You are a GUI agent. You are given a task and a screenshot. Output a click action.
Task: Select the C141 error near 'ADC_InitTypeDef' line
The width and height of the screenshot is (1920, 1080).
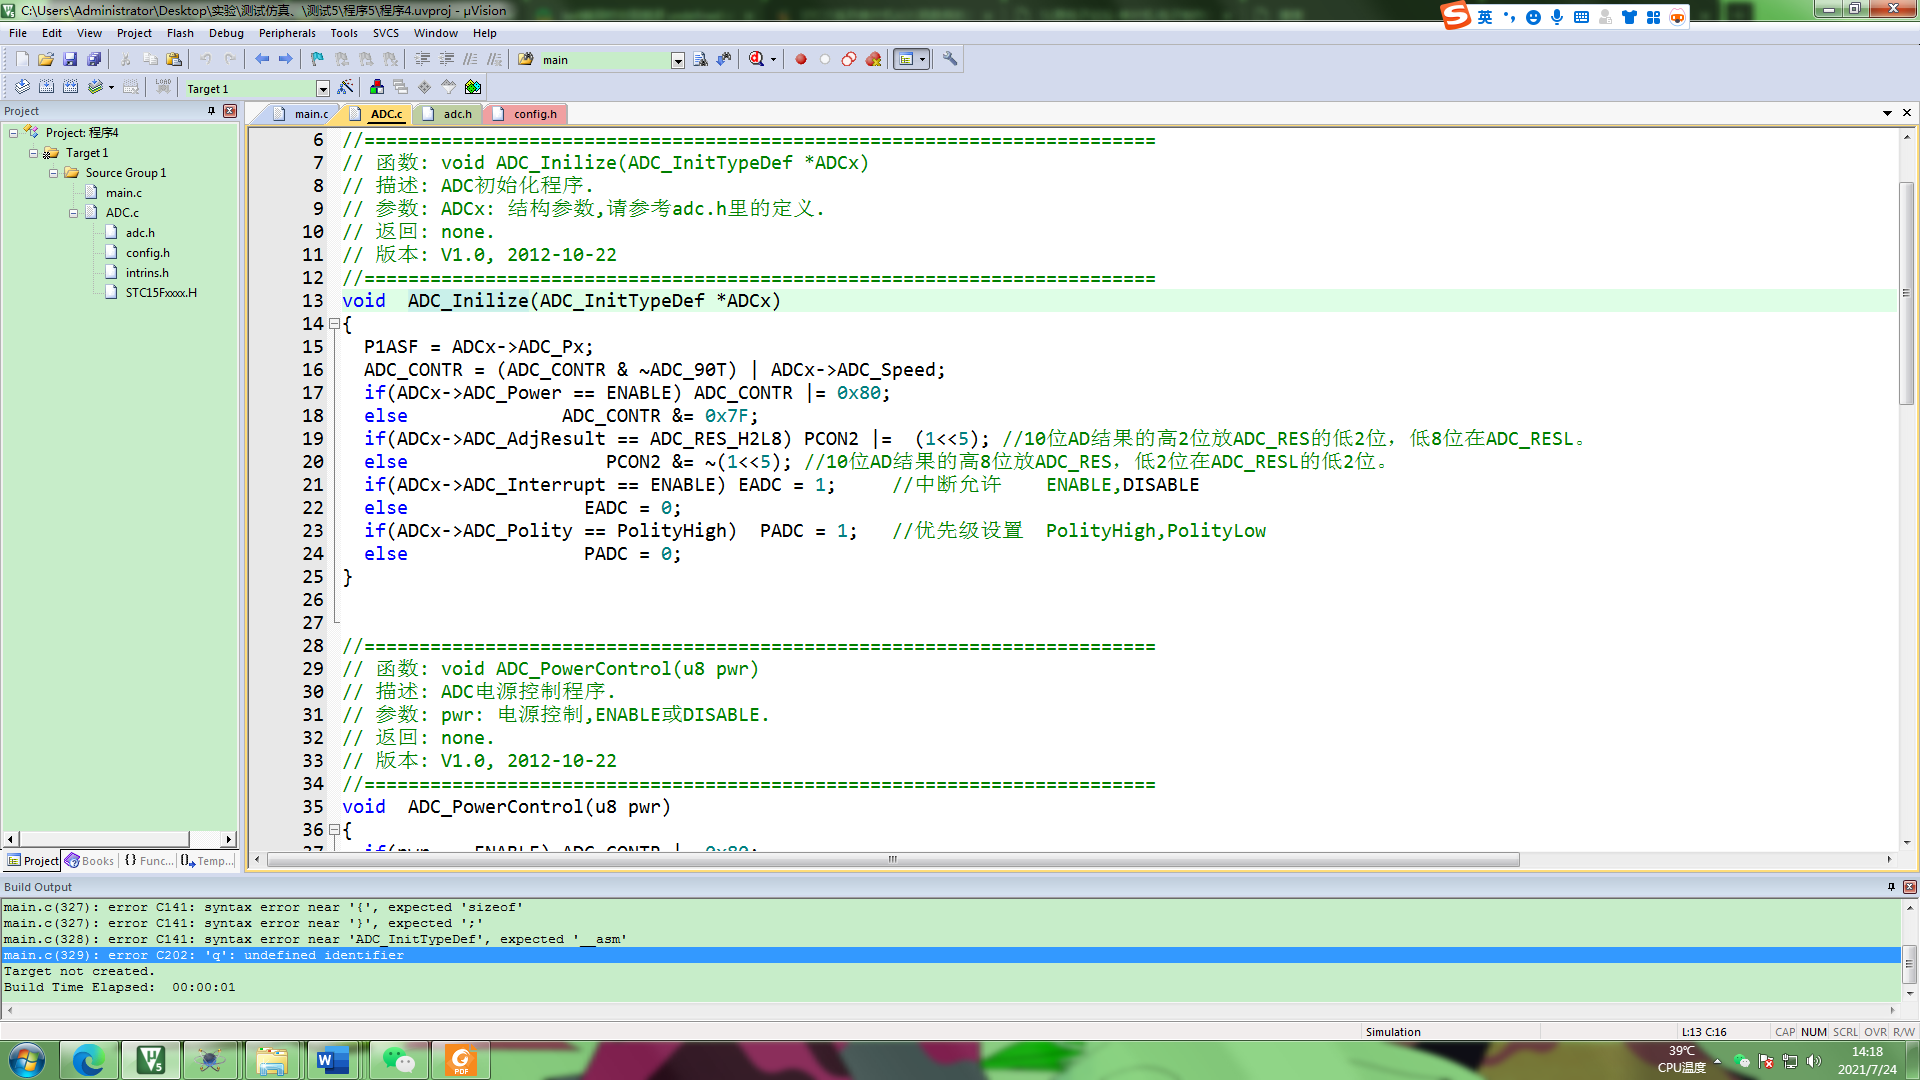315,939
